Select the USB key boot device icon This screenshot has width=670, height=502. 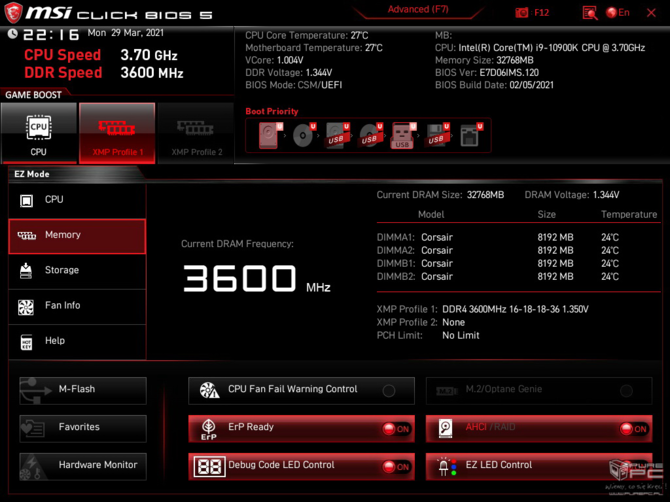(403, 135)
